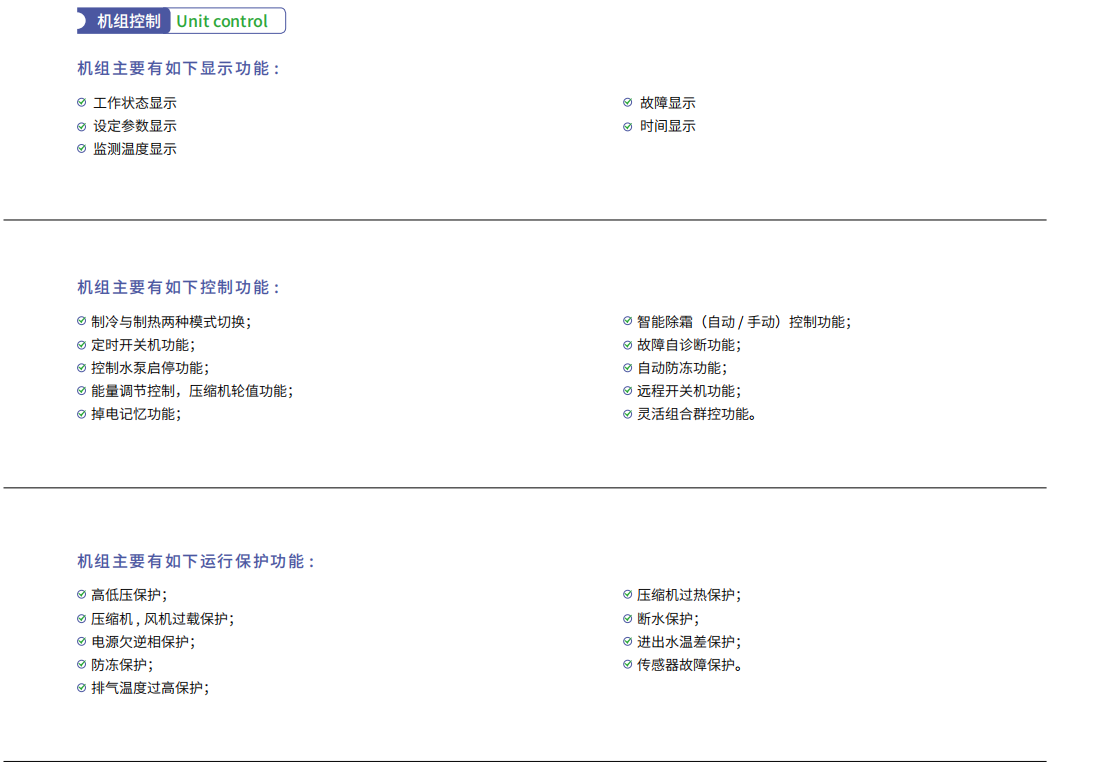Image resolution: width=1100 pixels, height=767 pixels.
Task: Click the check icon beside 故障显示
Action: [x=628, y=103]
